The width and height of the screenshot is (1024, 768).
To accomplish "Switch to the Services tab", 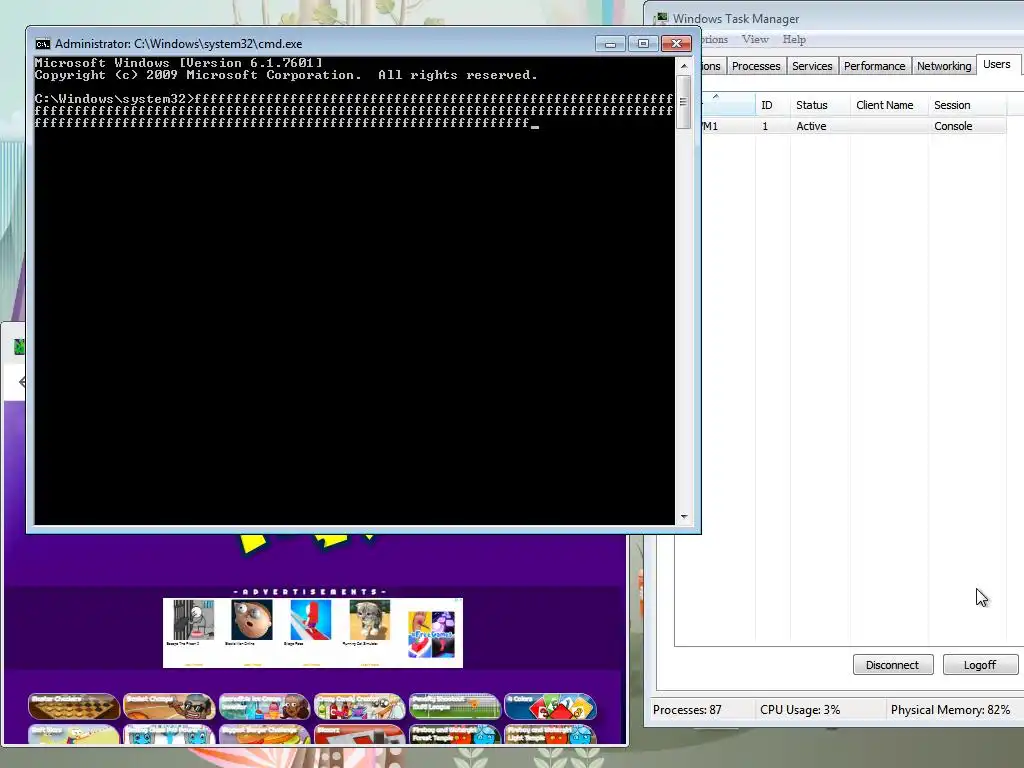I will pyautogui.click(x=812, y=66).
